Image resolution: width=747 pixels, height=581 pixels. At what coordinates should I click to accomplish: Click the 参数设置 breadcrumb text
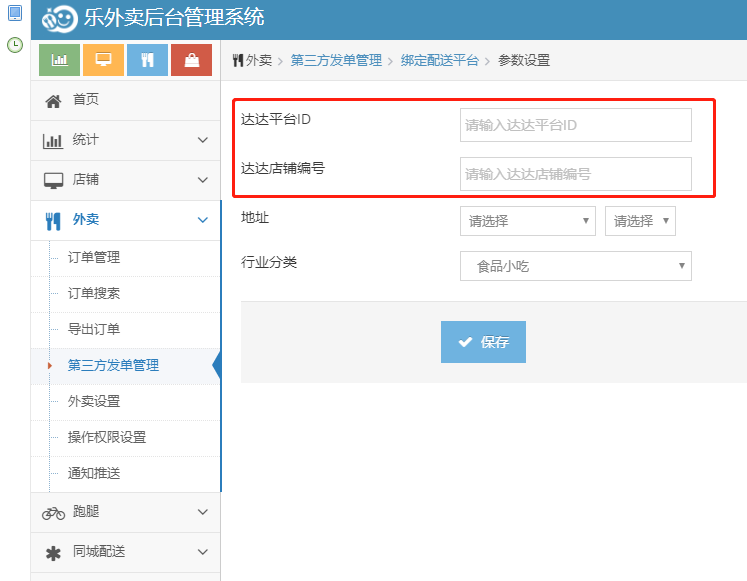(524, 60)
